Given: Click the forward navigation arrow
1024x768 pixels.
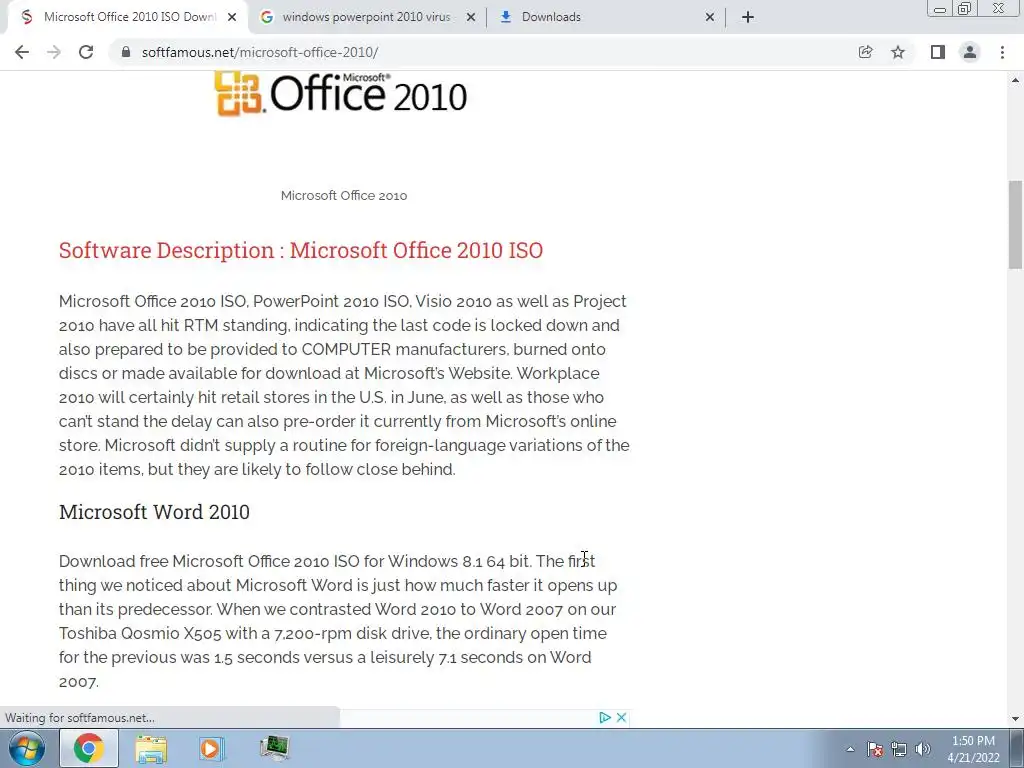Looking at the screenshot, I should 54,52.
